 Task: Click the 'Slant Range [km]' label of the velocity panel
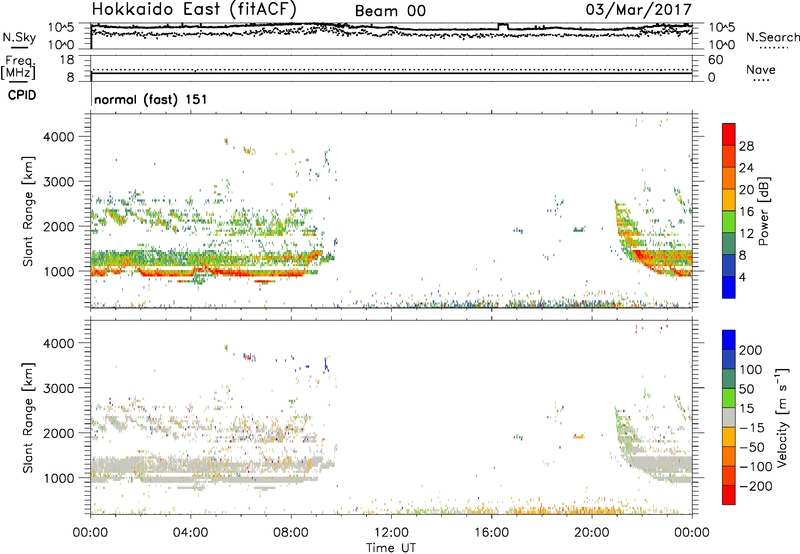pos(28,417)
